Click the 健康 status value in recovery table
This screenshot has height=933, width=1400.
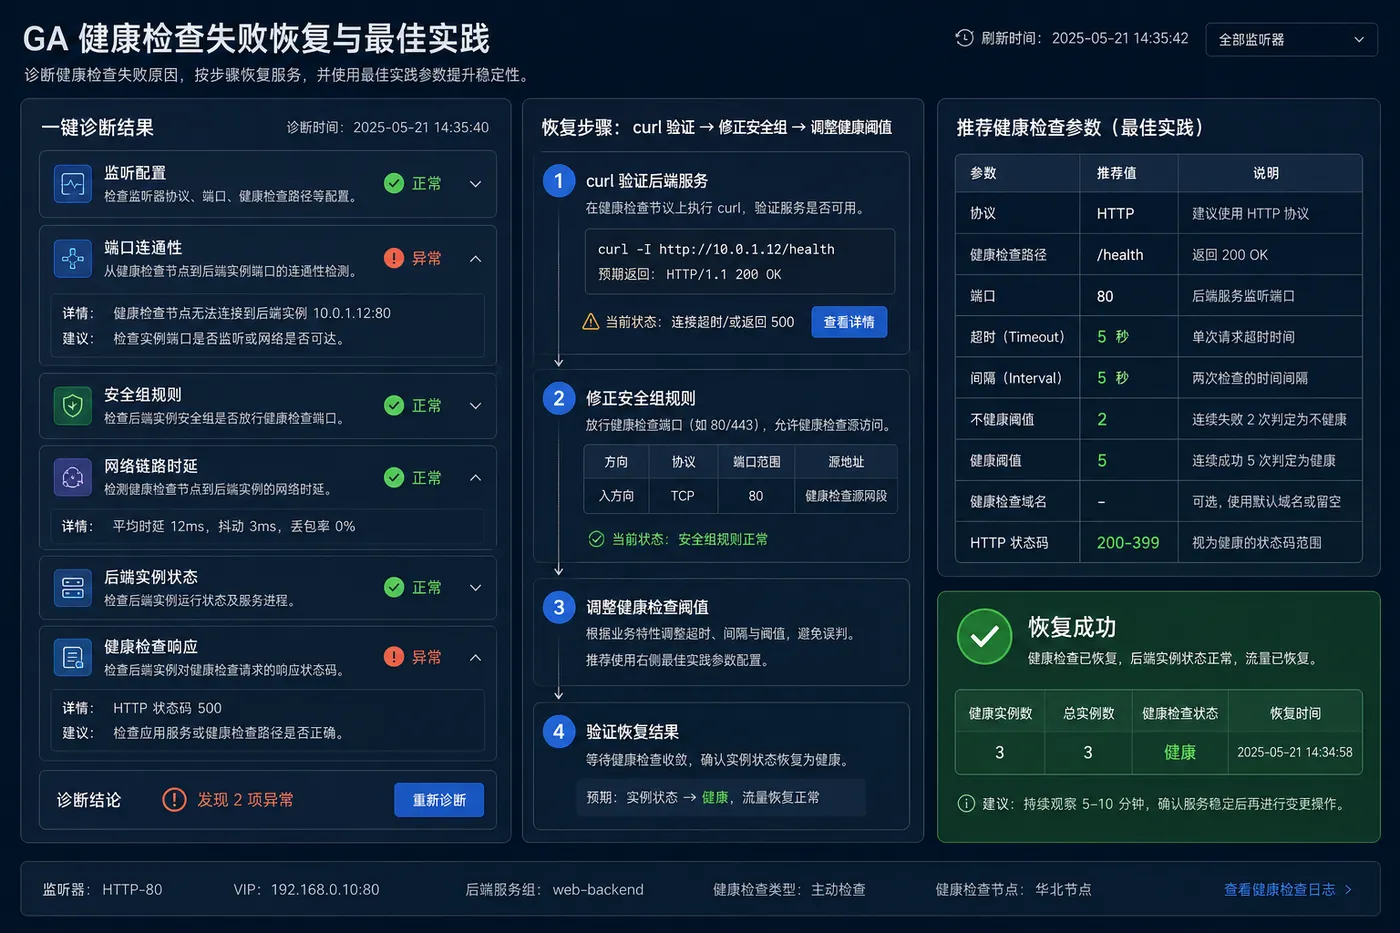(1180, 752)
